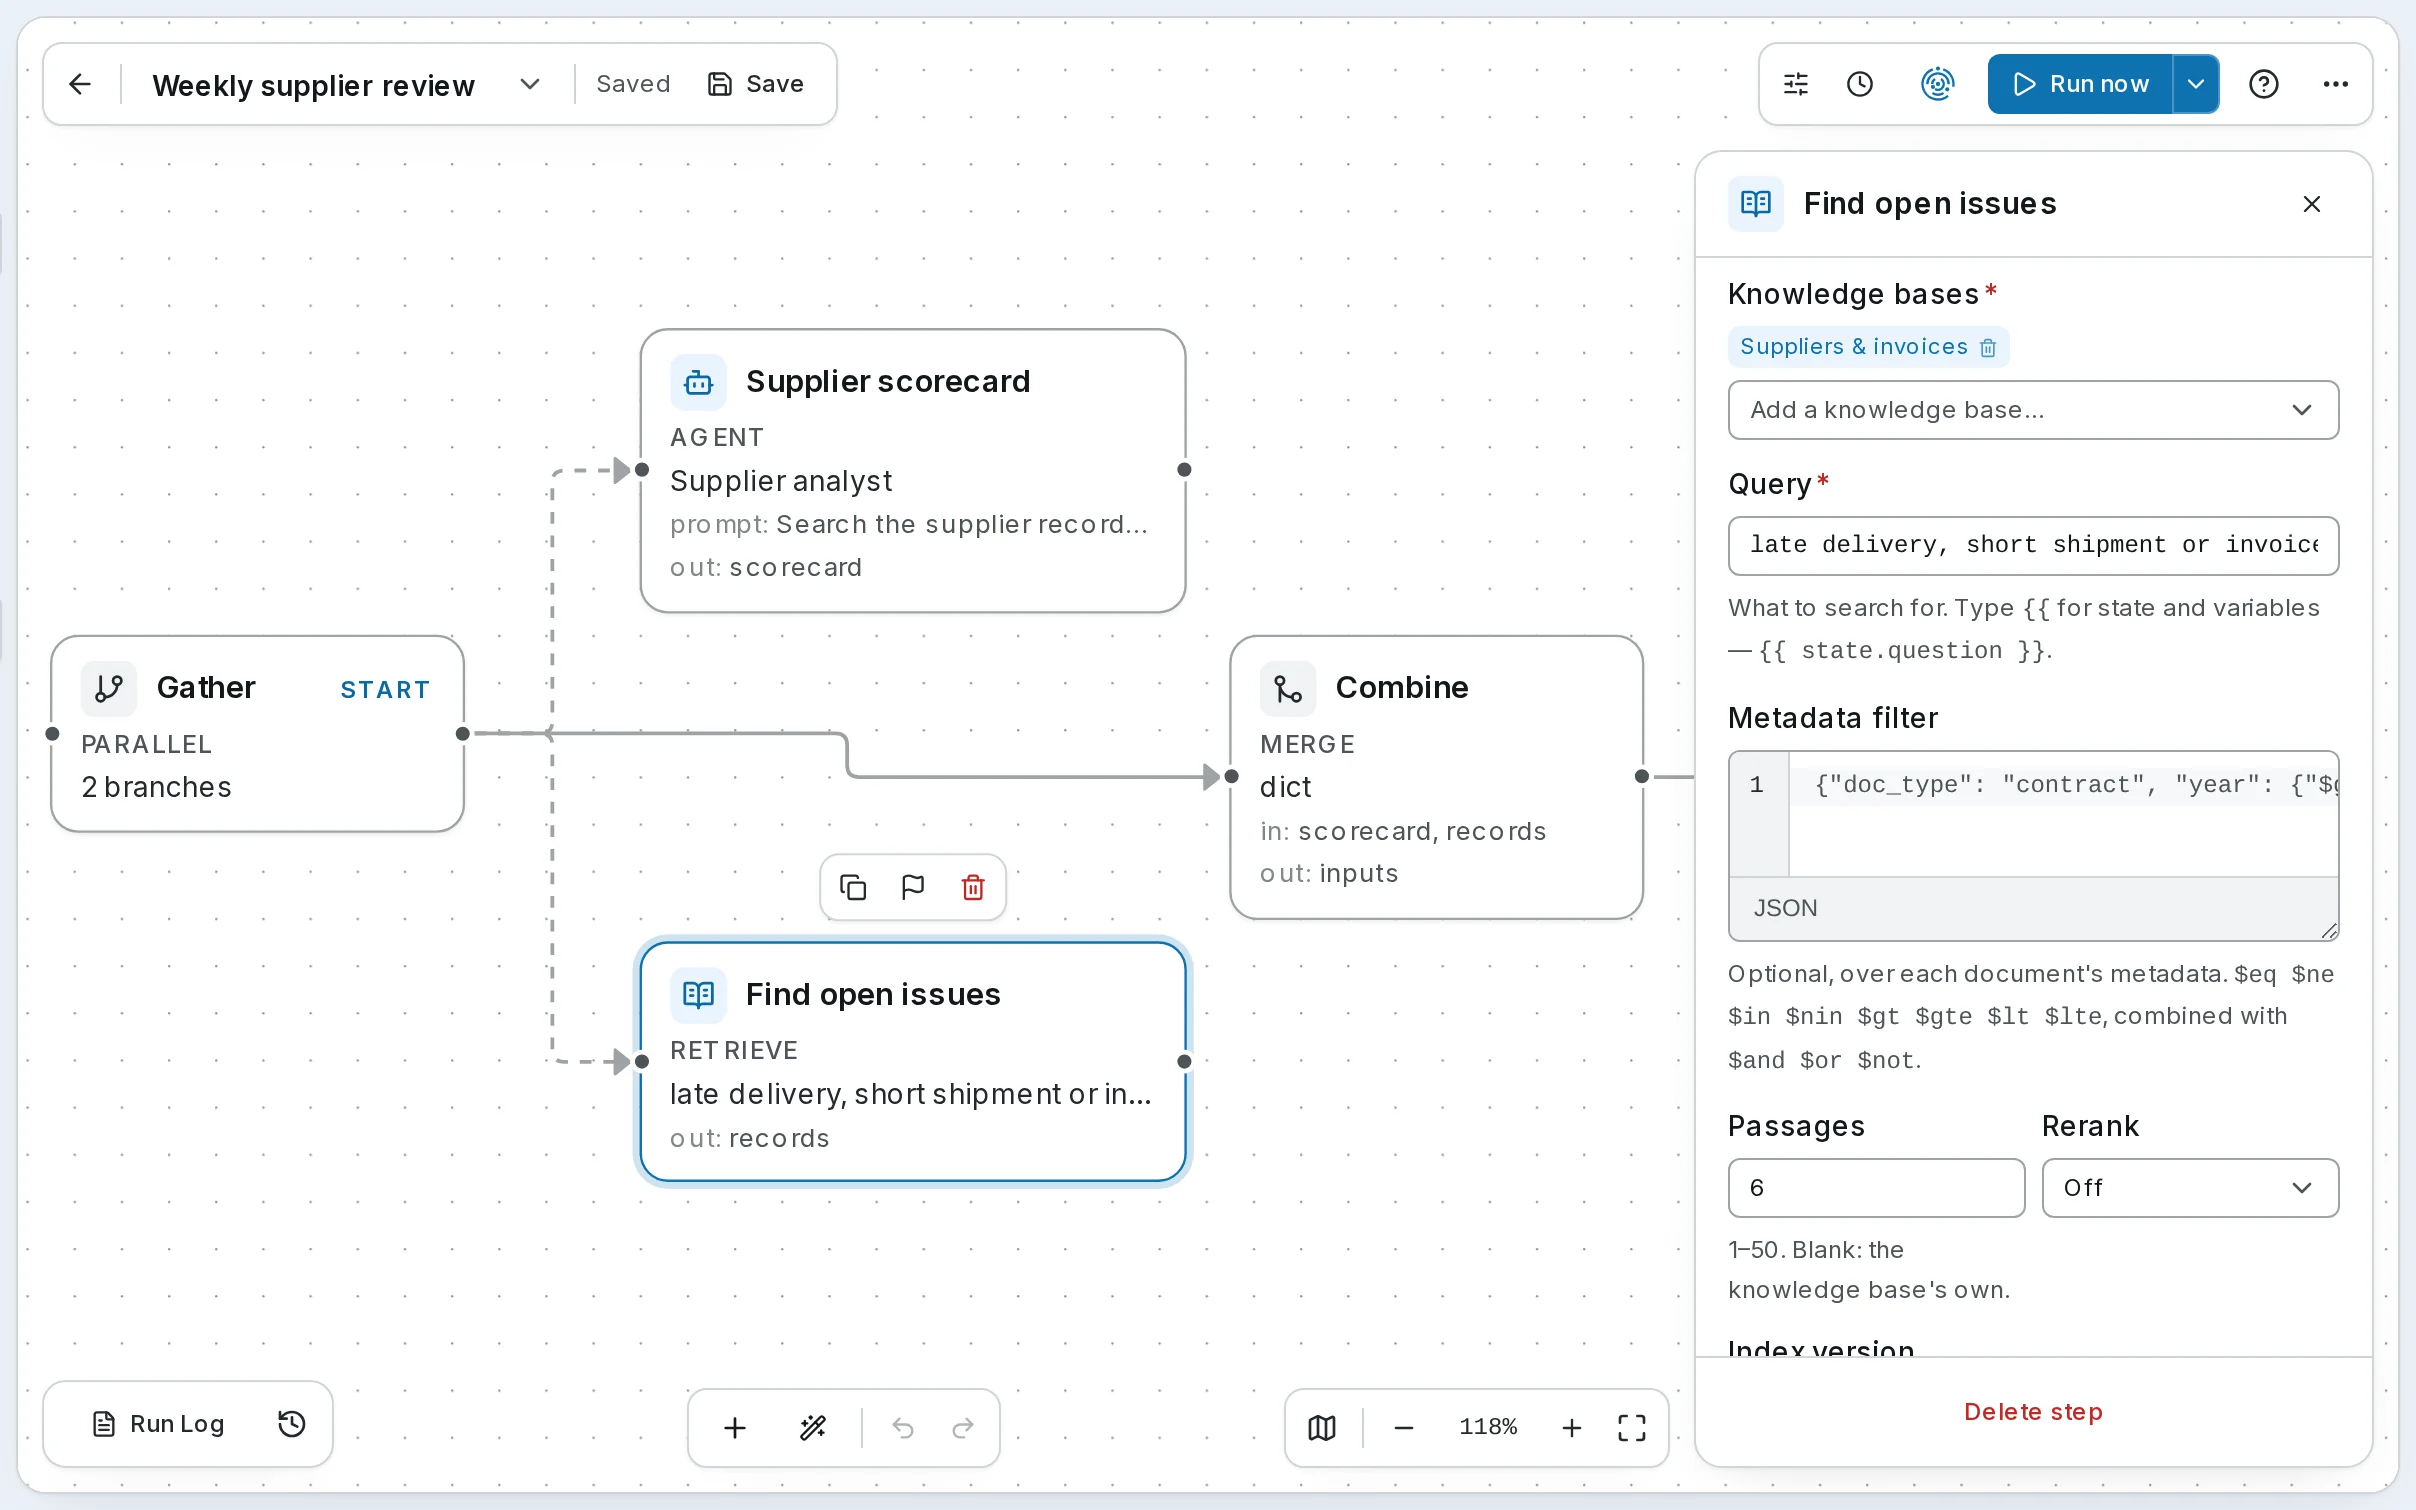Image resolution: width=2416 pixels, height=1510 pixels.
Task: Click into the Query field
Action: coord(2033,546)
